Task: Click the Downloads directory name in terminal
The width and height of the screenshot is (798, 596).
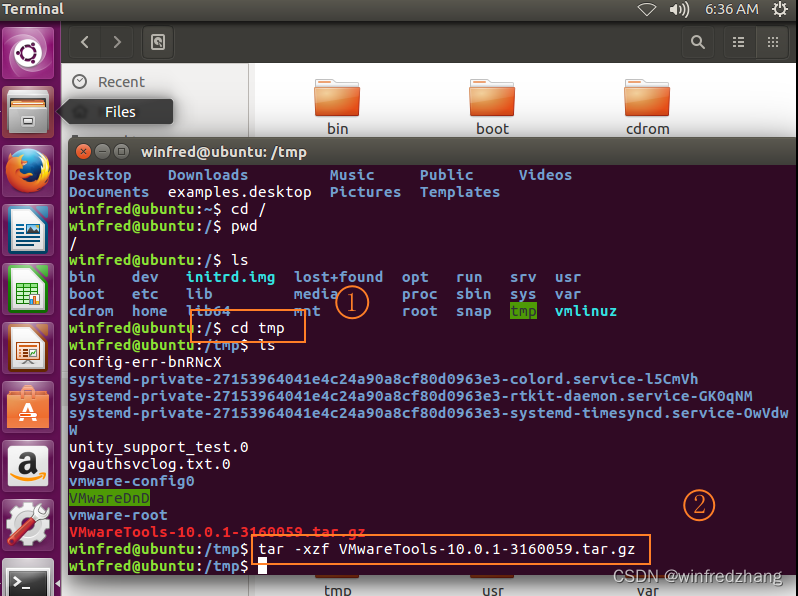Action: 208,175
